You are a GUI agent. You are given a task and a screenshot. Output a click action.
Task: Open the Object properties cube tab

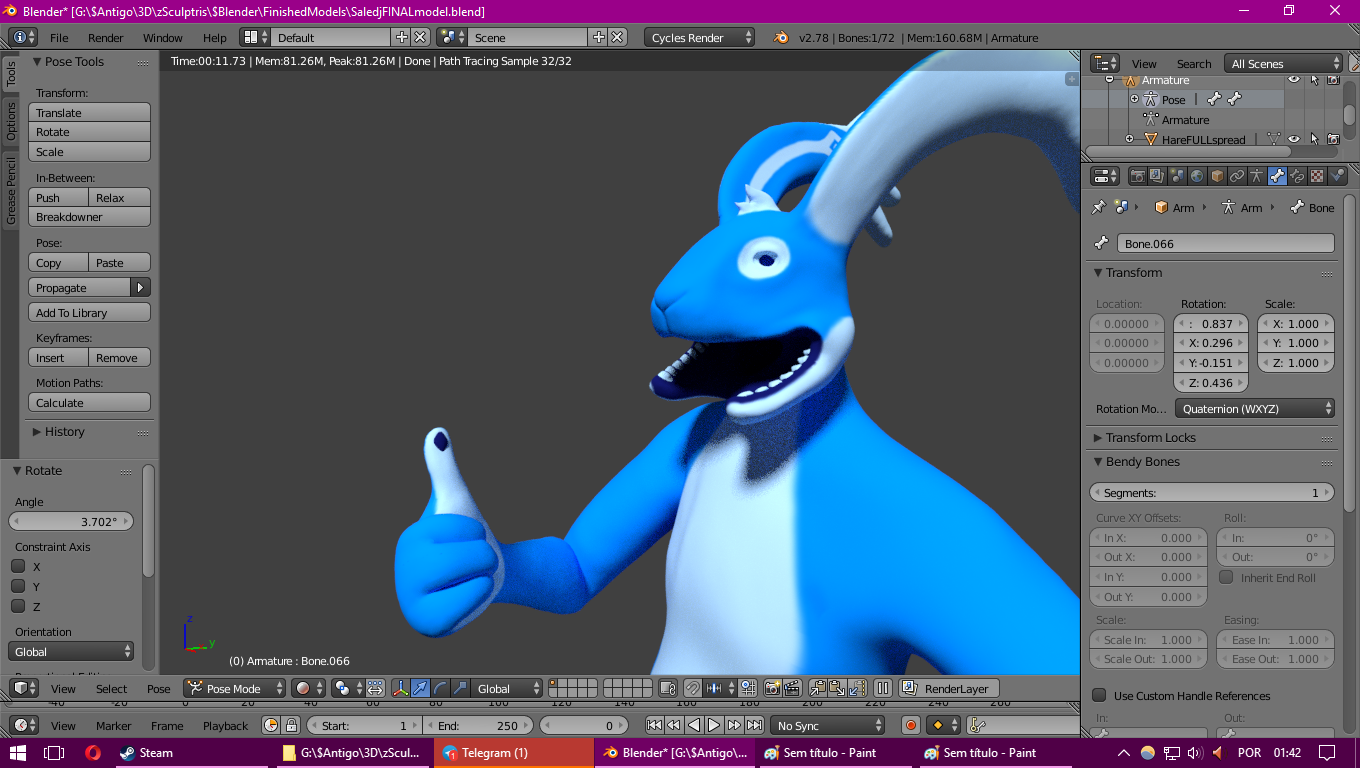1217,176
